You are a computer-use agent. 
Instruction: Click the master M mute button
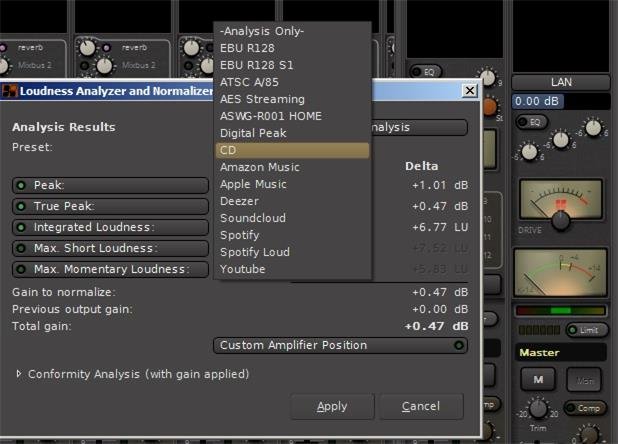coord(538,380)
